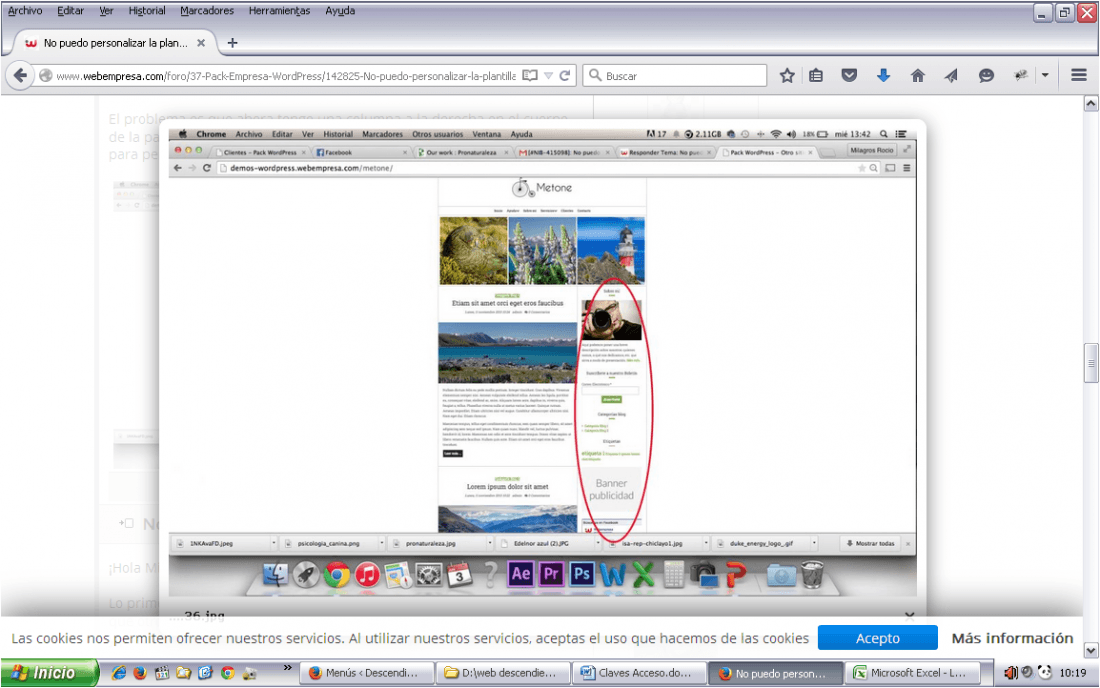Screen dimensions: 1100x688
Task: Click the enlarged Metone screenshot image
Action: click(x=542, y=363)
